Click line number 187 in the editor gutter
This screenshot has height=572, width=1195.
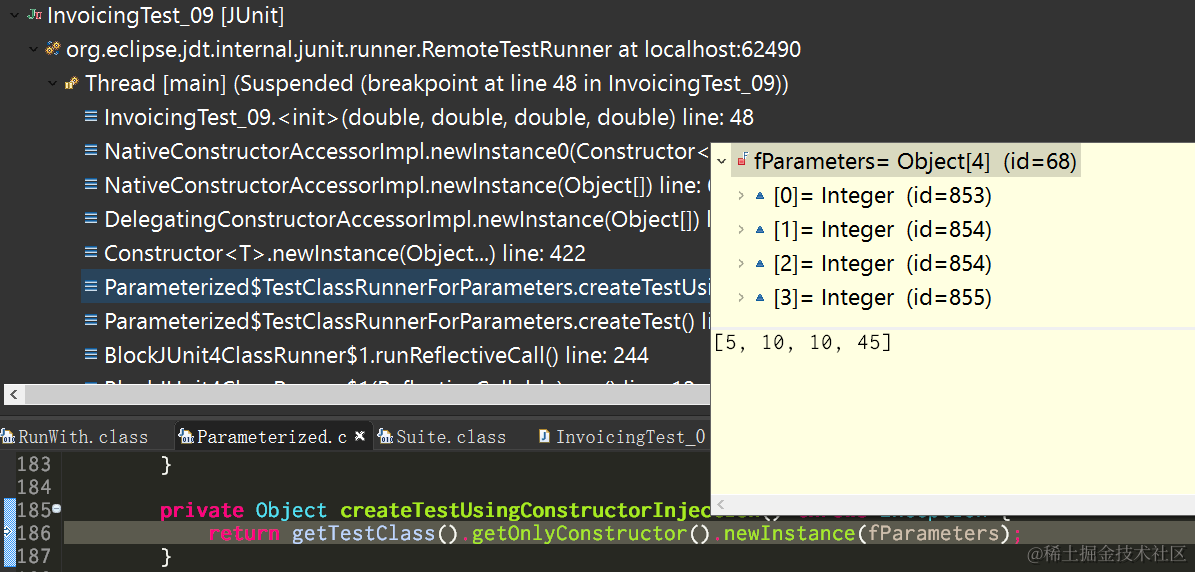pos(34,555)
